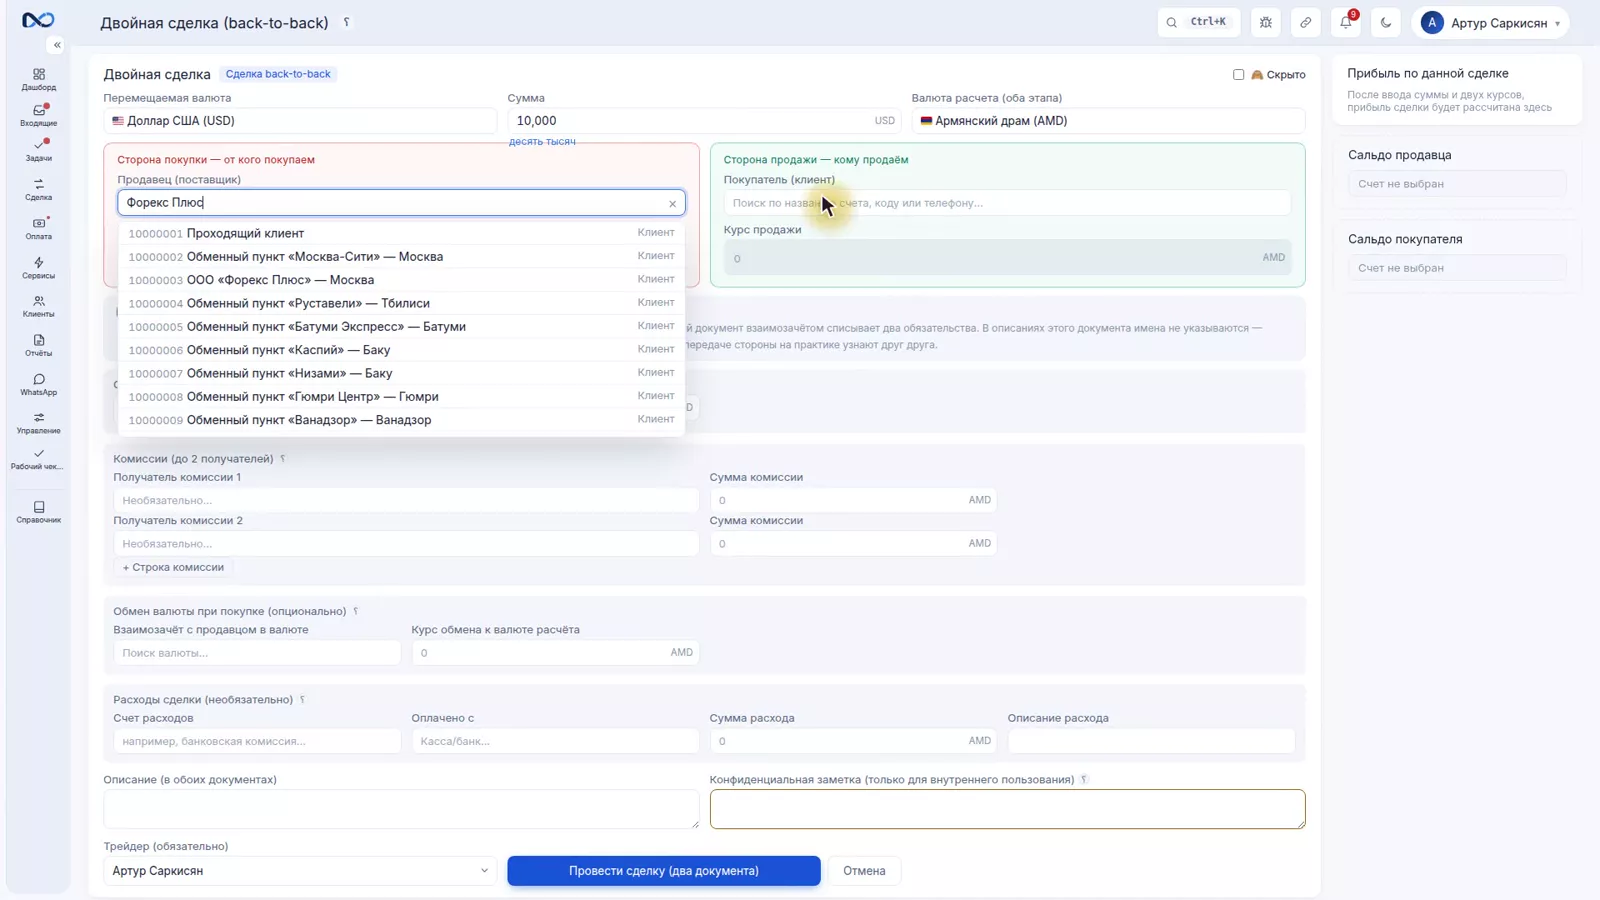1600x900 pixels.
Task: Open the Dashboard sidebar icon
Action: pyautogui.click(x=38, y=79)
